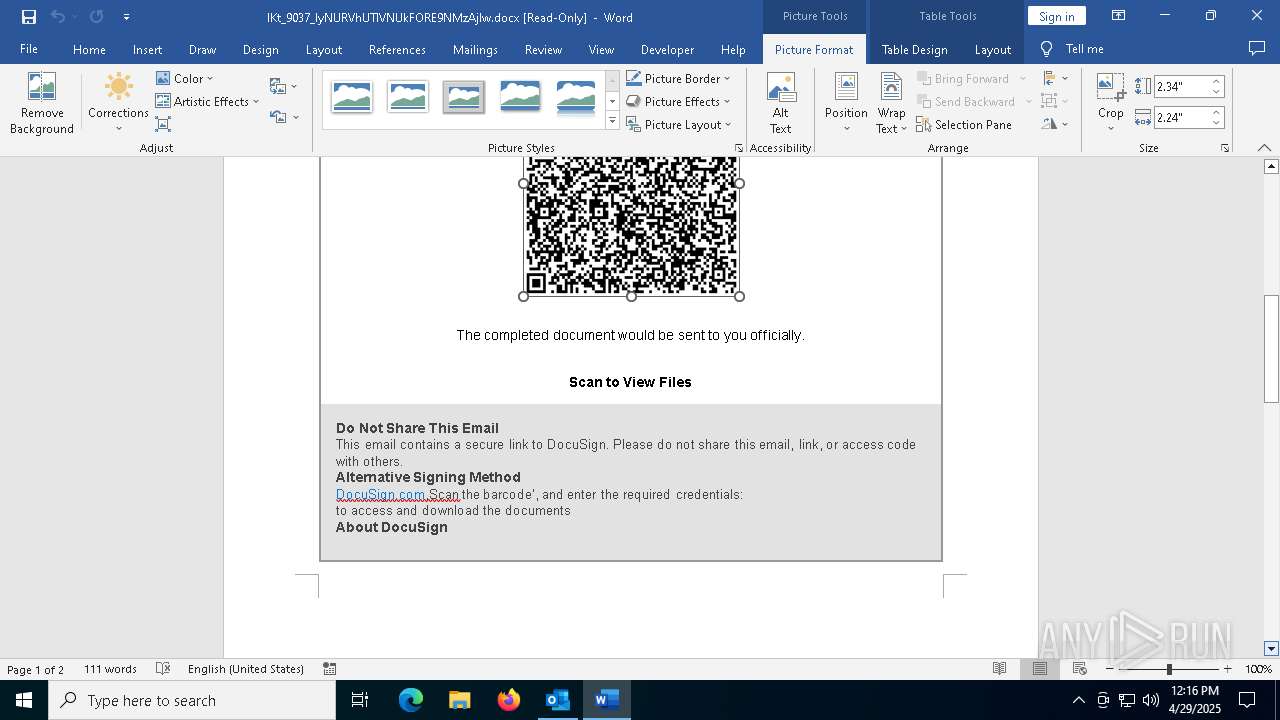
Task: Open the Picture Effects dropdown
Action: (679, 101)
